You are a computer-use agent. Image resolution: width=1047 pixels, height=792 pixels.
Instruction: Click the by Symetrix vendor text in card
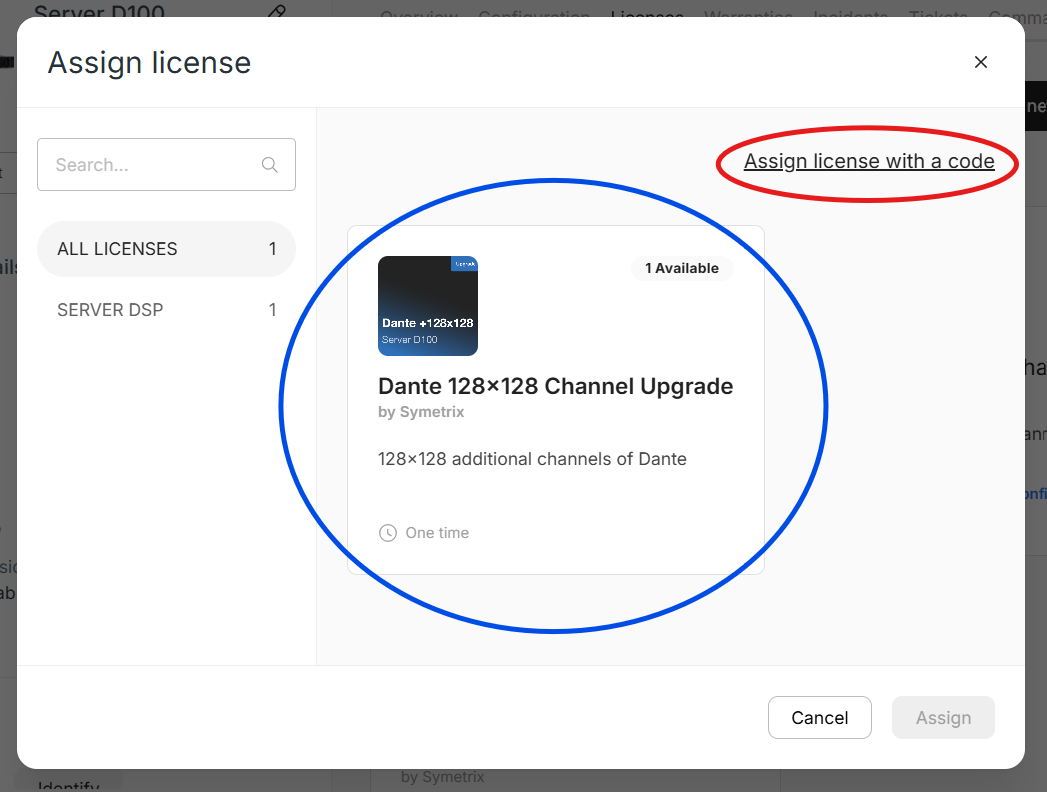(x=421, y=412)
